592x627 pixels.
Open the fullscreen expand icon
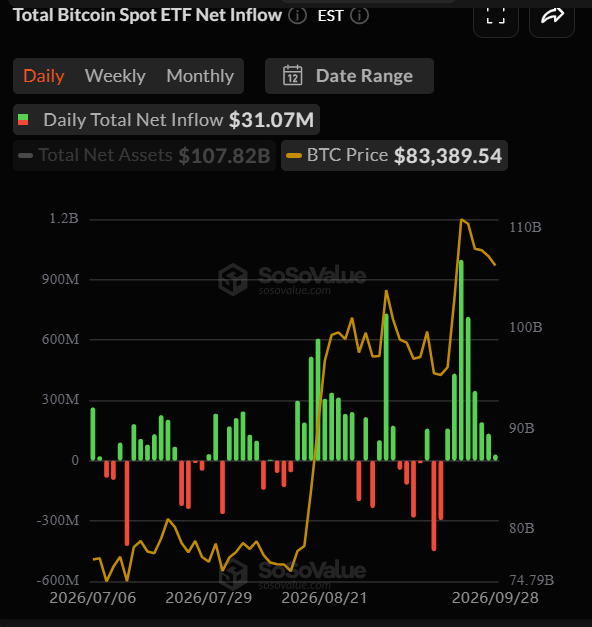[496, 17]
